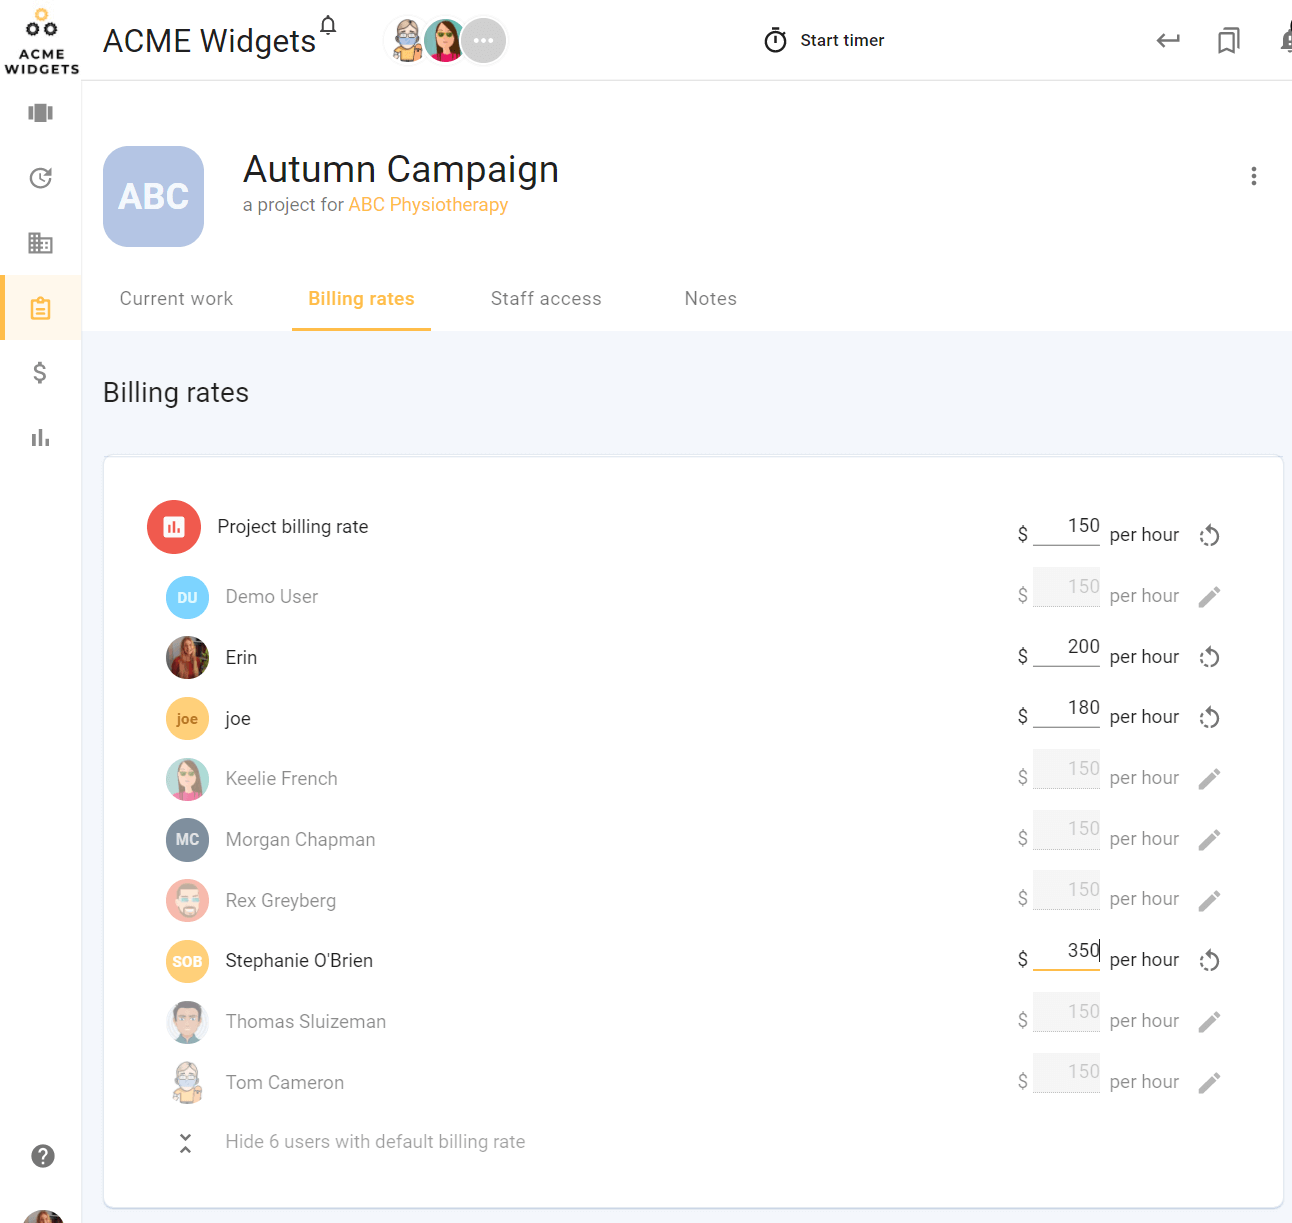Click the name Rex Greyberg
1292x1223 pixels.
coord(281,901)
